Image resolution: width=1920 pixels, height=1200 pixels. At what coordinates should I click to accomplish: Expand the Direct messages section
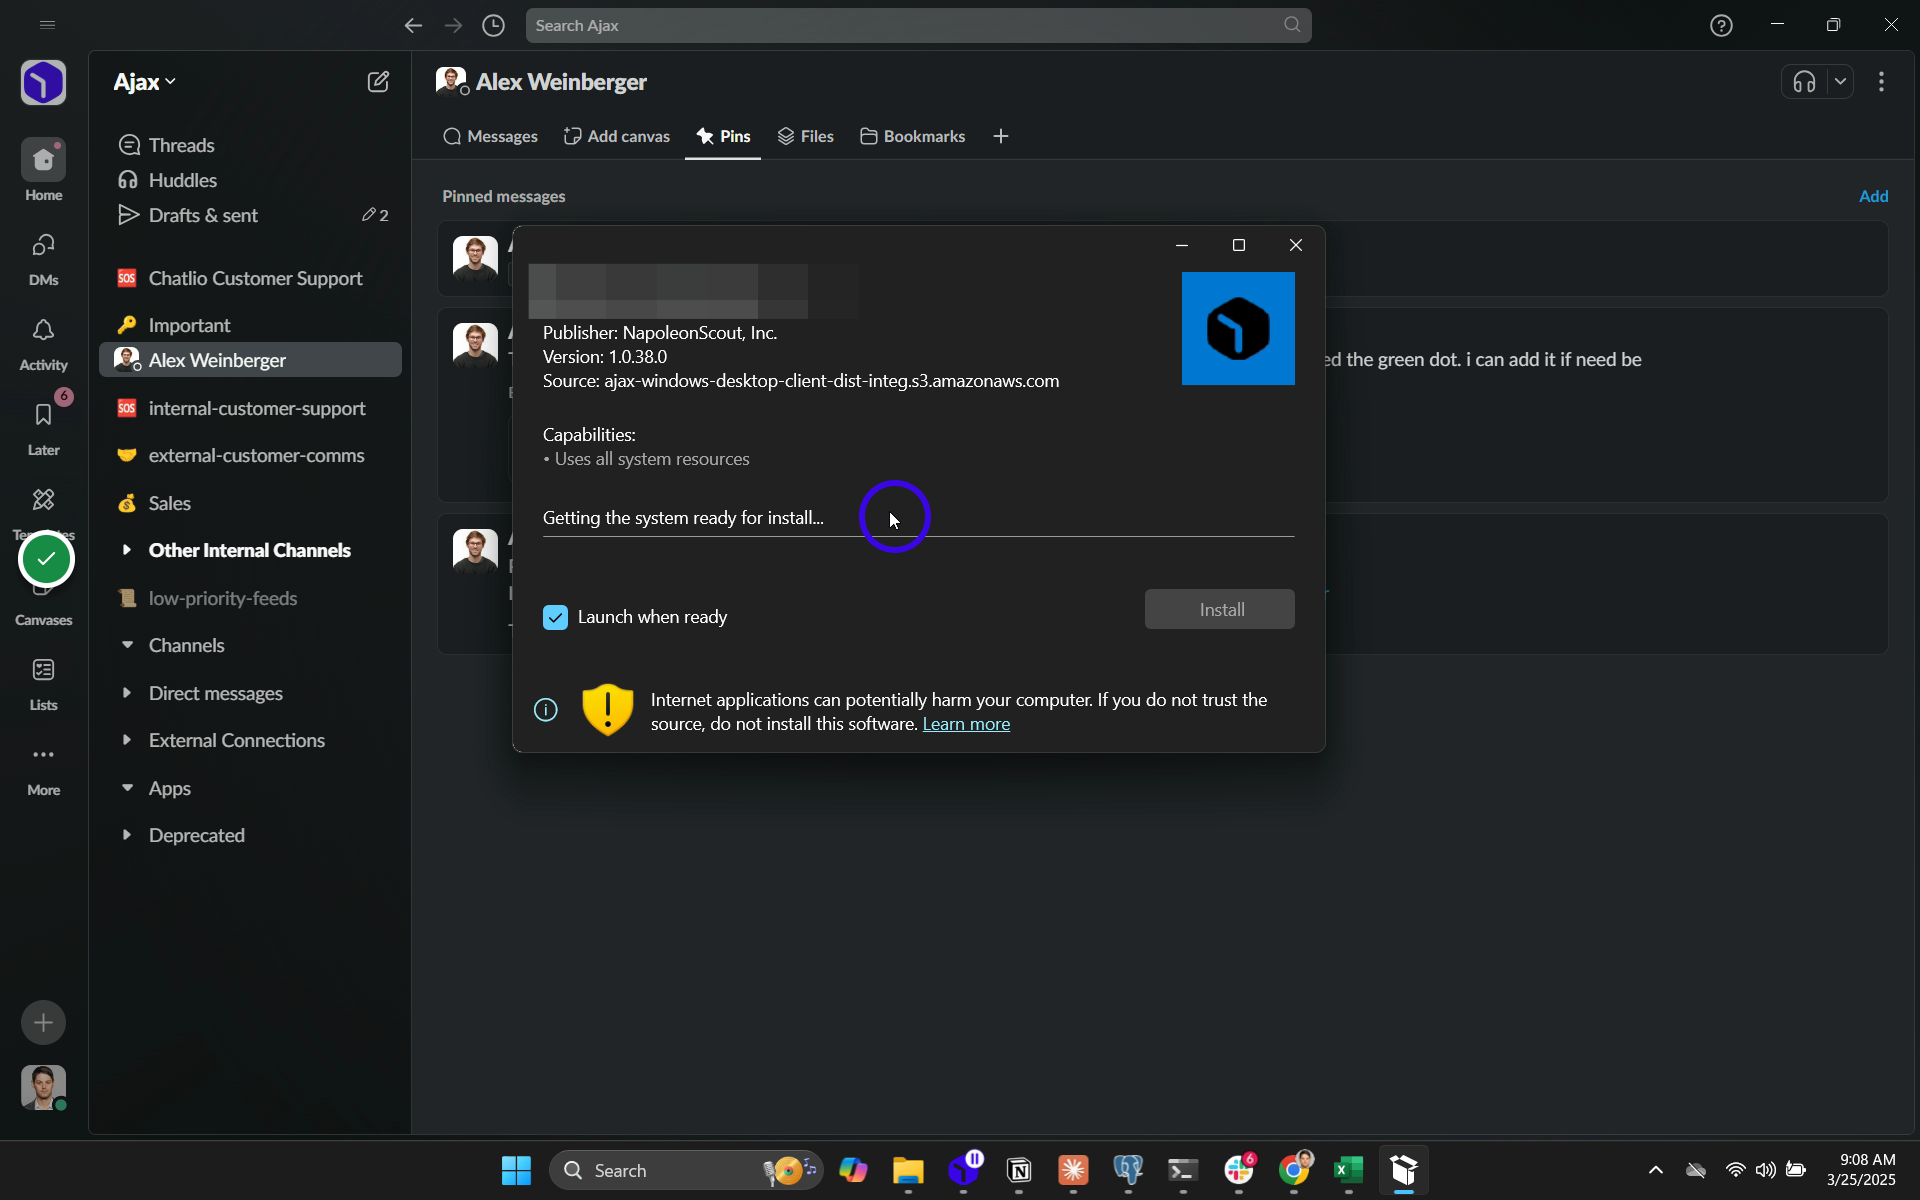126,692
